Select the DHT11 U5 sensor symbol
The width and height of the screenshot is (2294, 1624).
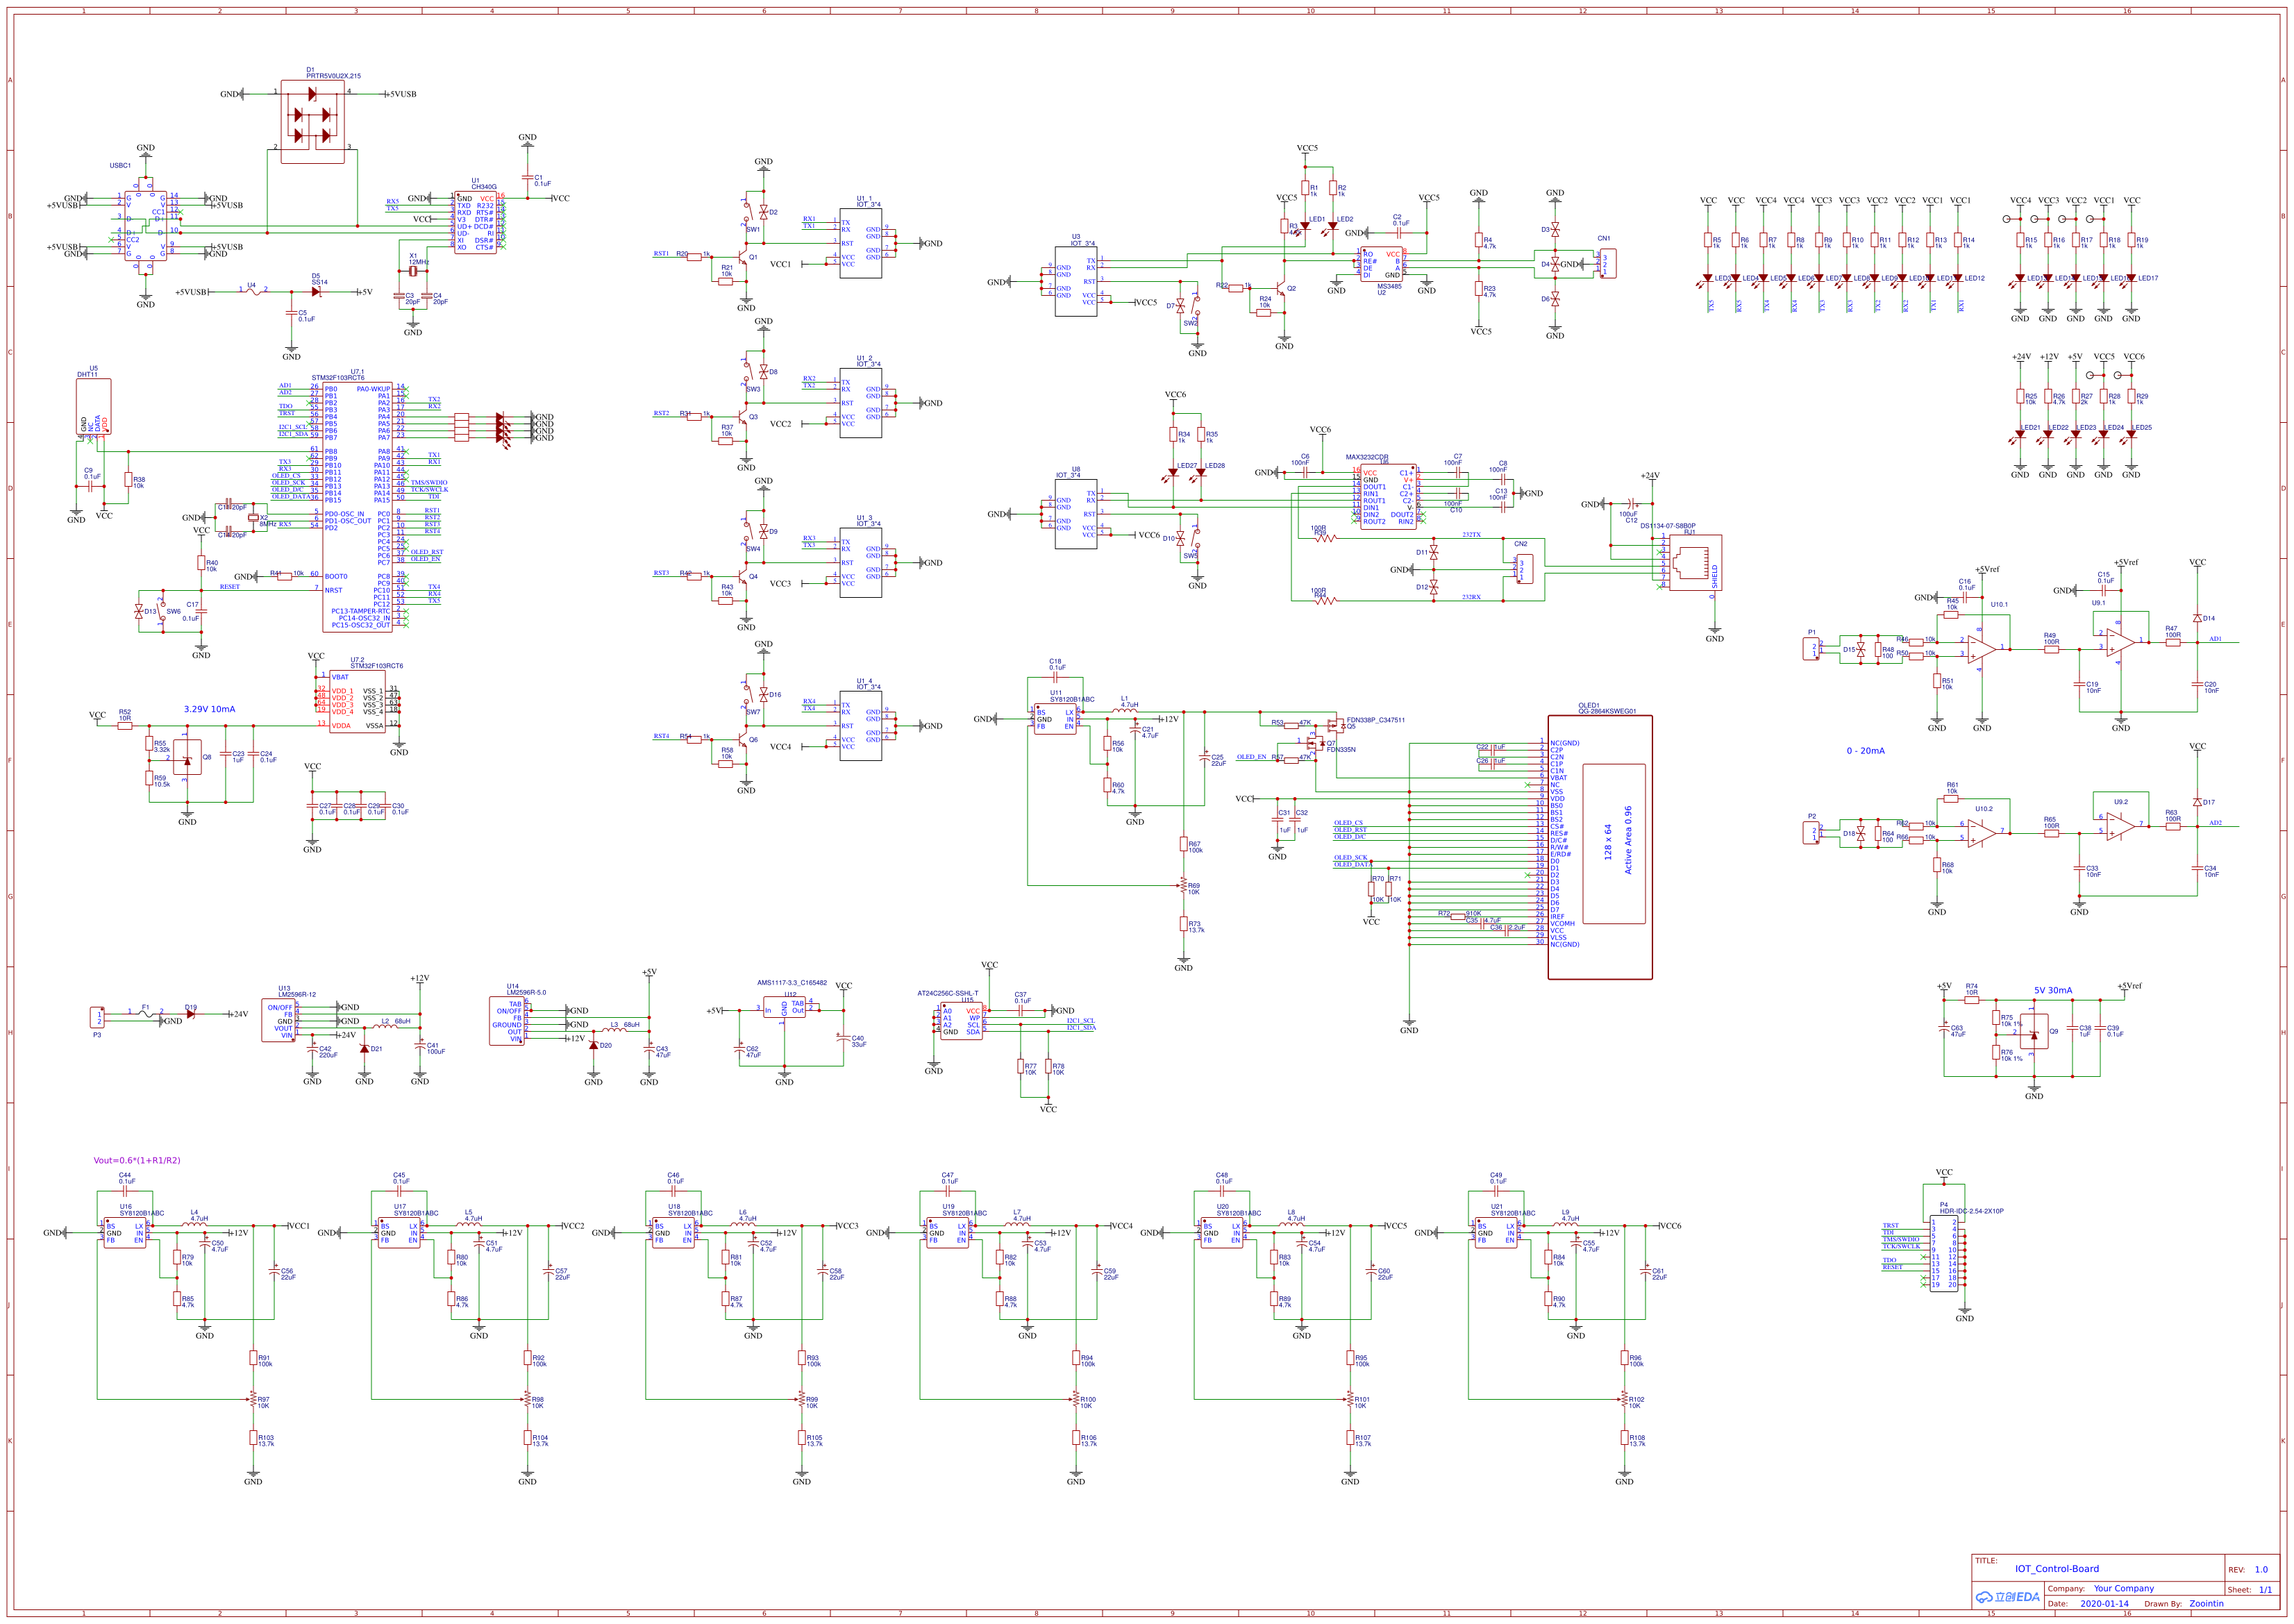point(93,406)
